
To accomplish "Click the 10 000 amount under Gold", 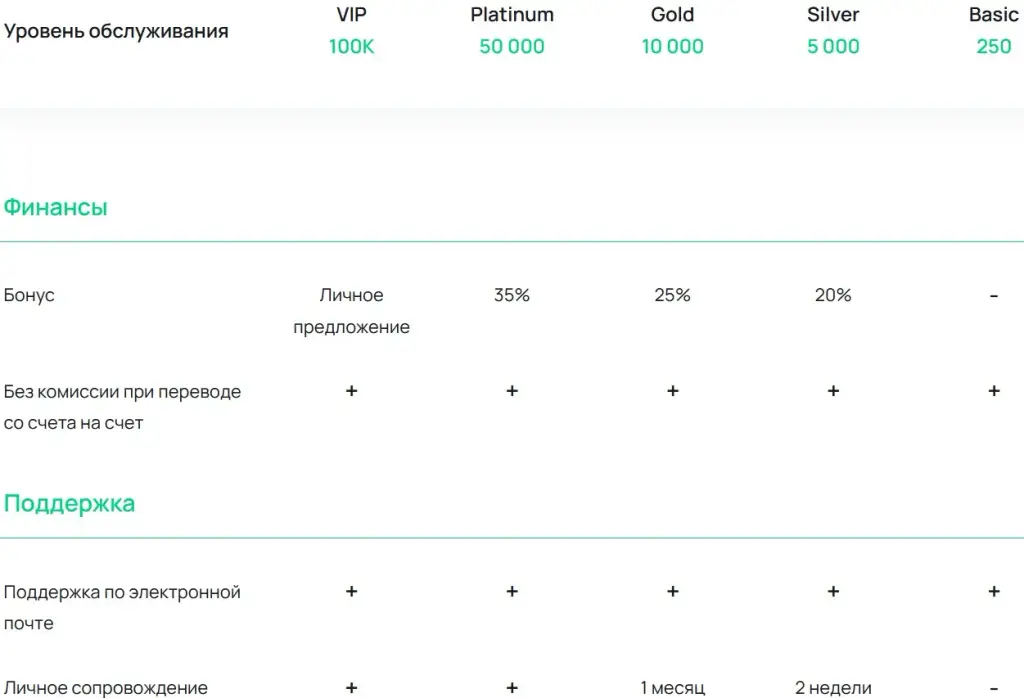I will pyautogui.click(x=673, y=46).
